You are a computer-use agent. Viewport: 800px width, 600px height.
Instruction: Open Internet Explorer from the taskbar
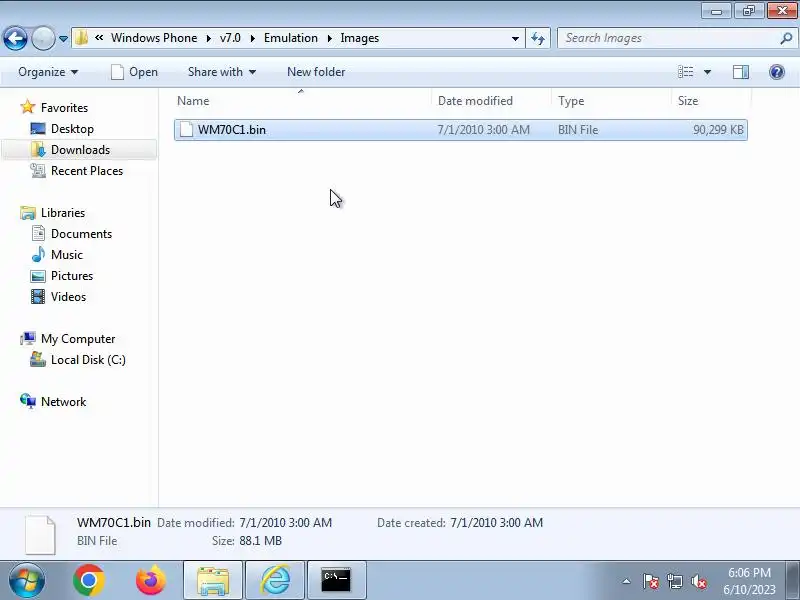(275, 580)
